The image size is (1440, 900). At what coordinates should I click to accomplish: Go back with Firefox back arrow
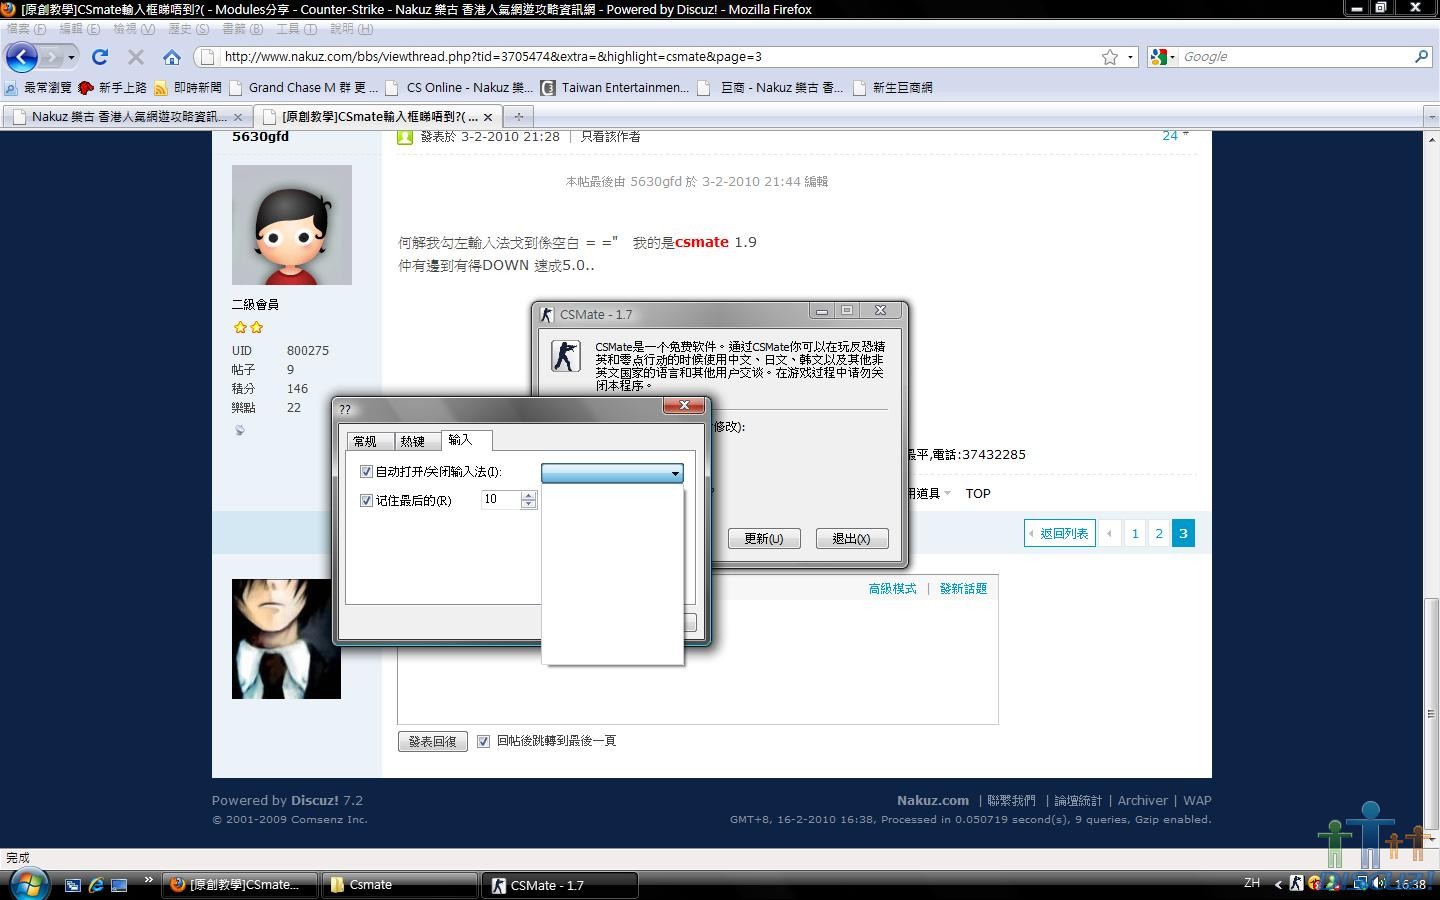pos(21,57)
